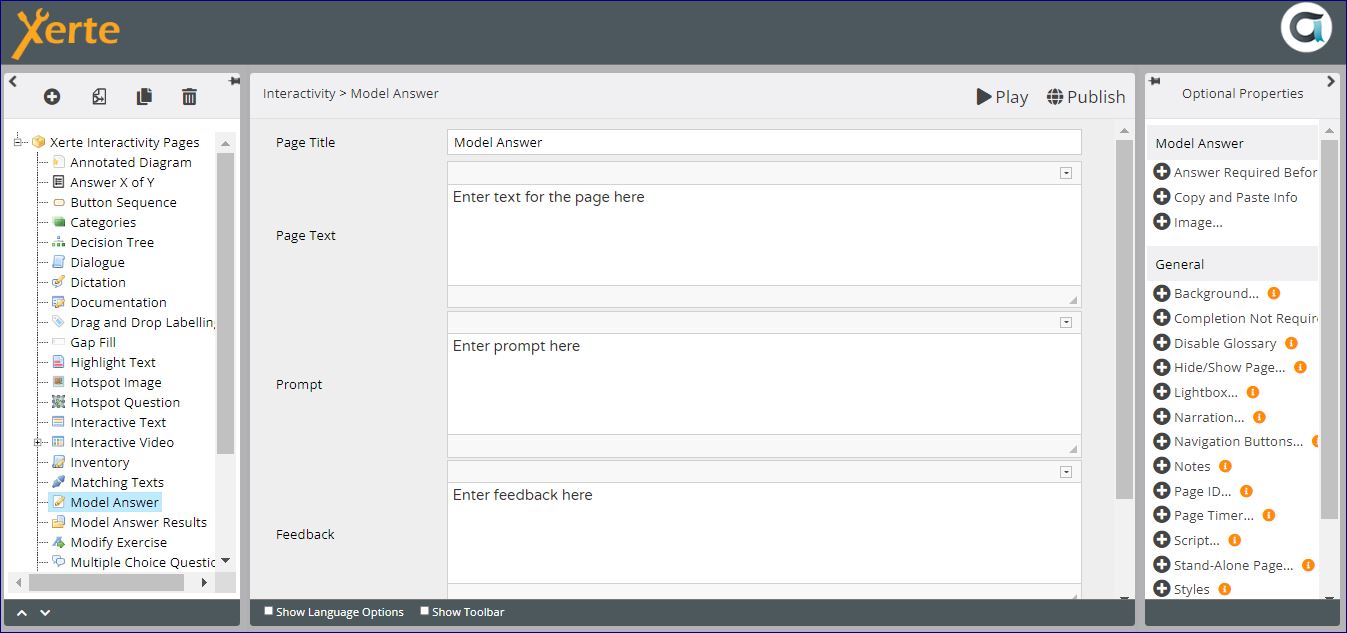Click the Xerte logo

(x=66, y=33)
